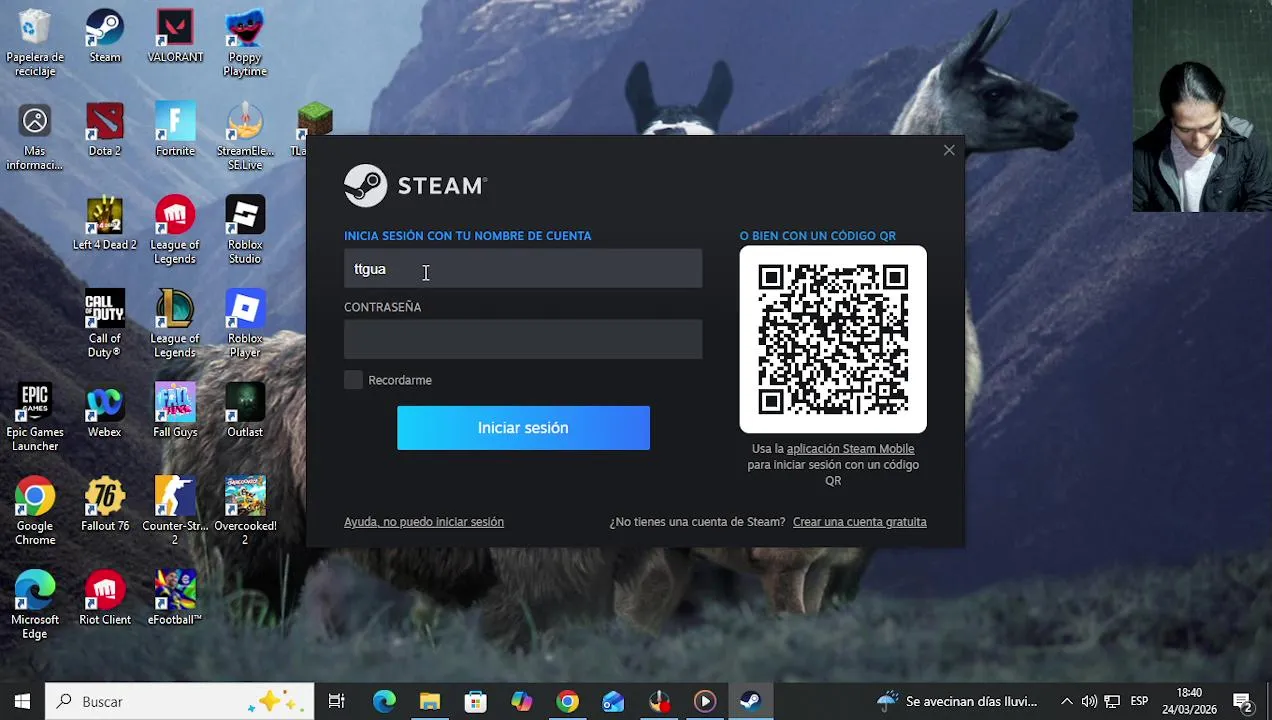Close the Steam login window
1272x720 pixels.
click(949, 150)
